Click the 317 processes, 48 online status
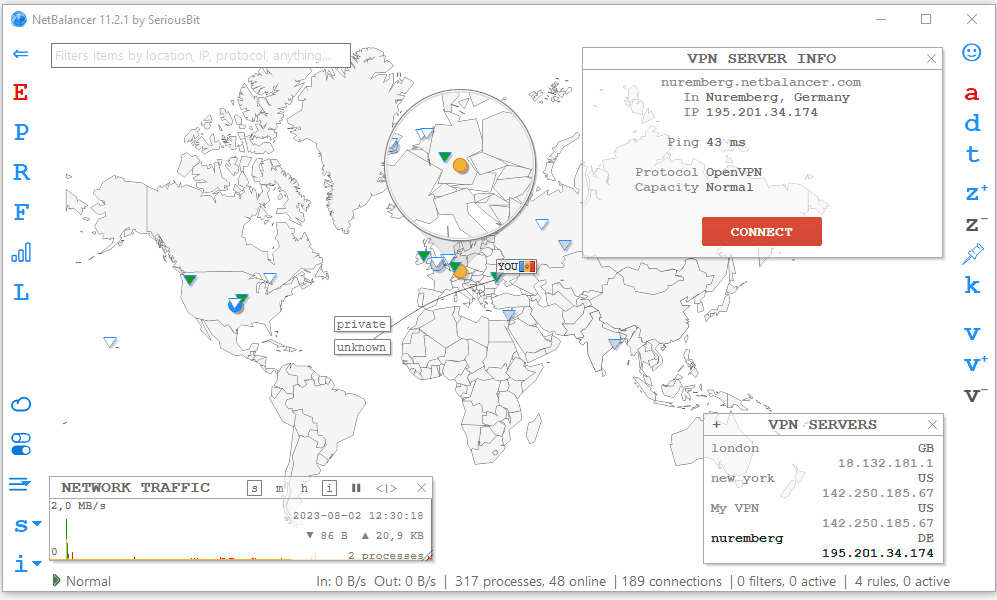 (x=530, y=581)
